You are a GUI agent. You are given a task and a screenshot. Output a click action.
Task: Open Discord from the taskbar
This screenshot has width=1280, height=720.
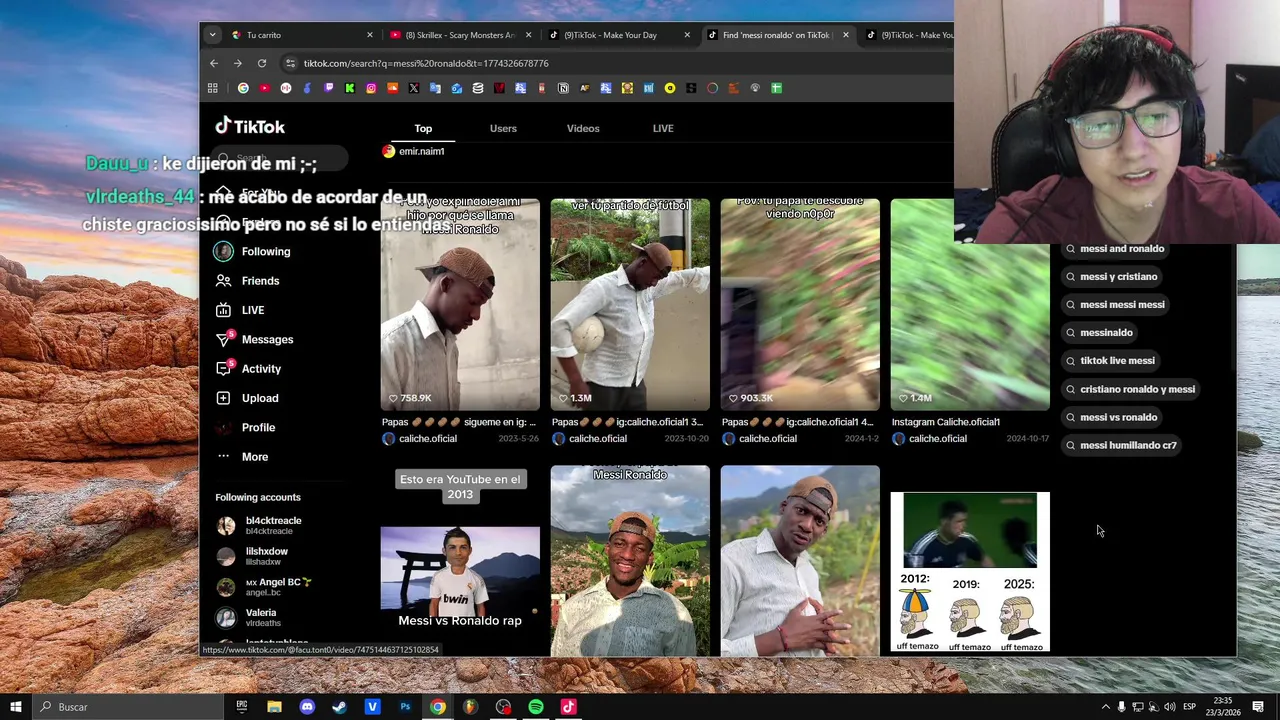(307, 707)
